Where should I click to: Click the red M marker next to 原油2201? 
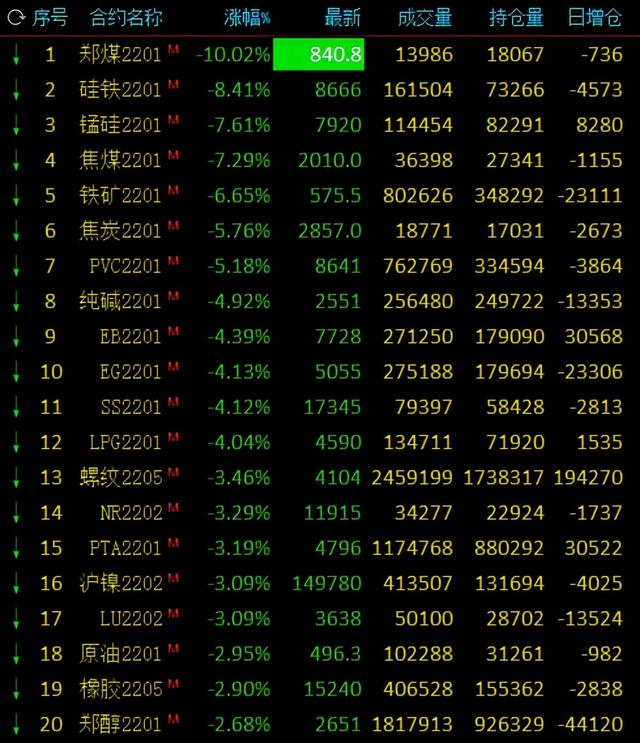[173, 648]
